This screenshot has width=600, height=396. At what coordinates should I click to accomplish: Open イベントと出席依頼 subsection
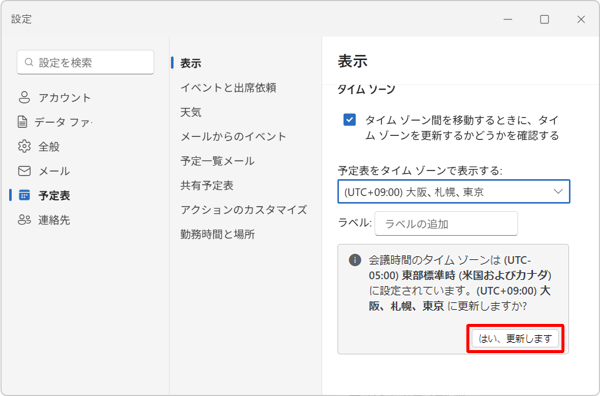pos(228,88)
